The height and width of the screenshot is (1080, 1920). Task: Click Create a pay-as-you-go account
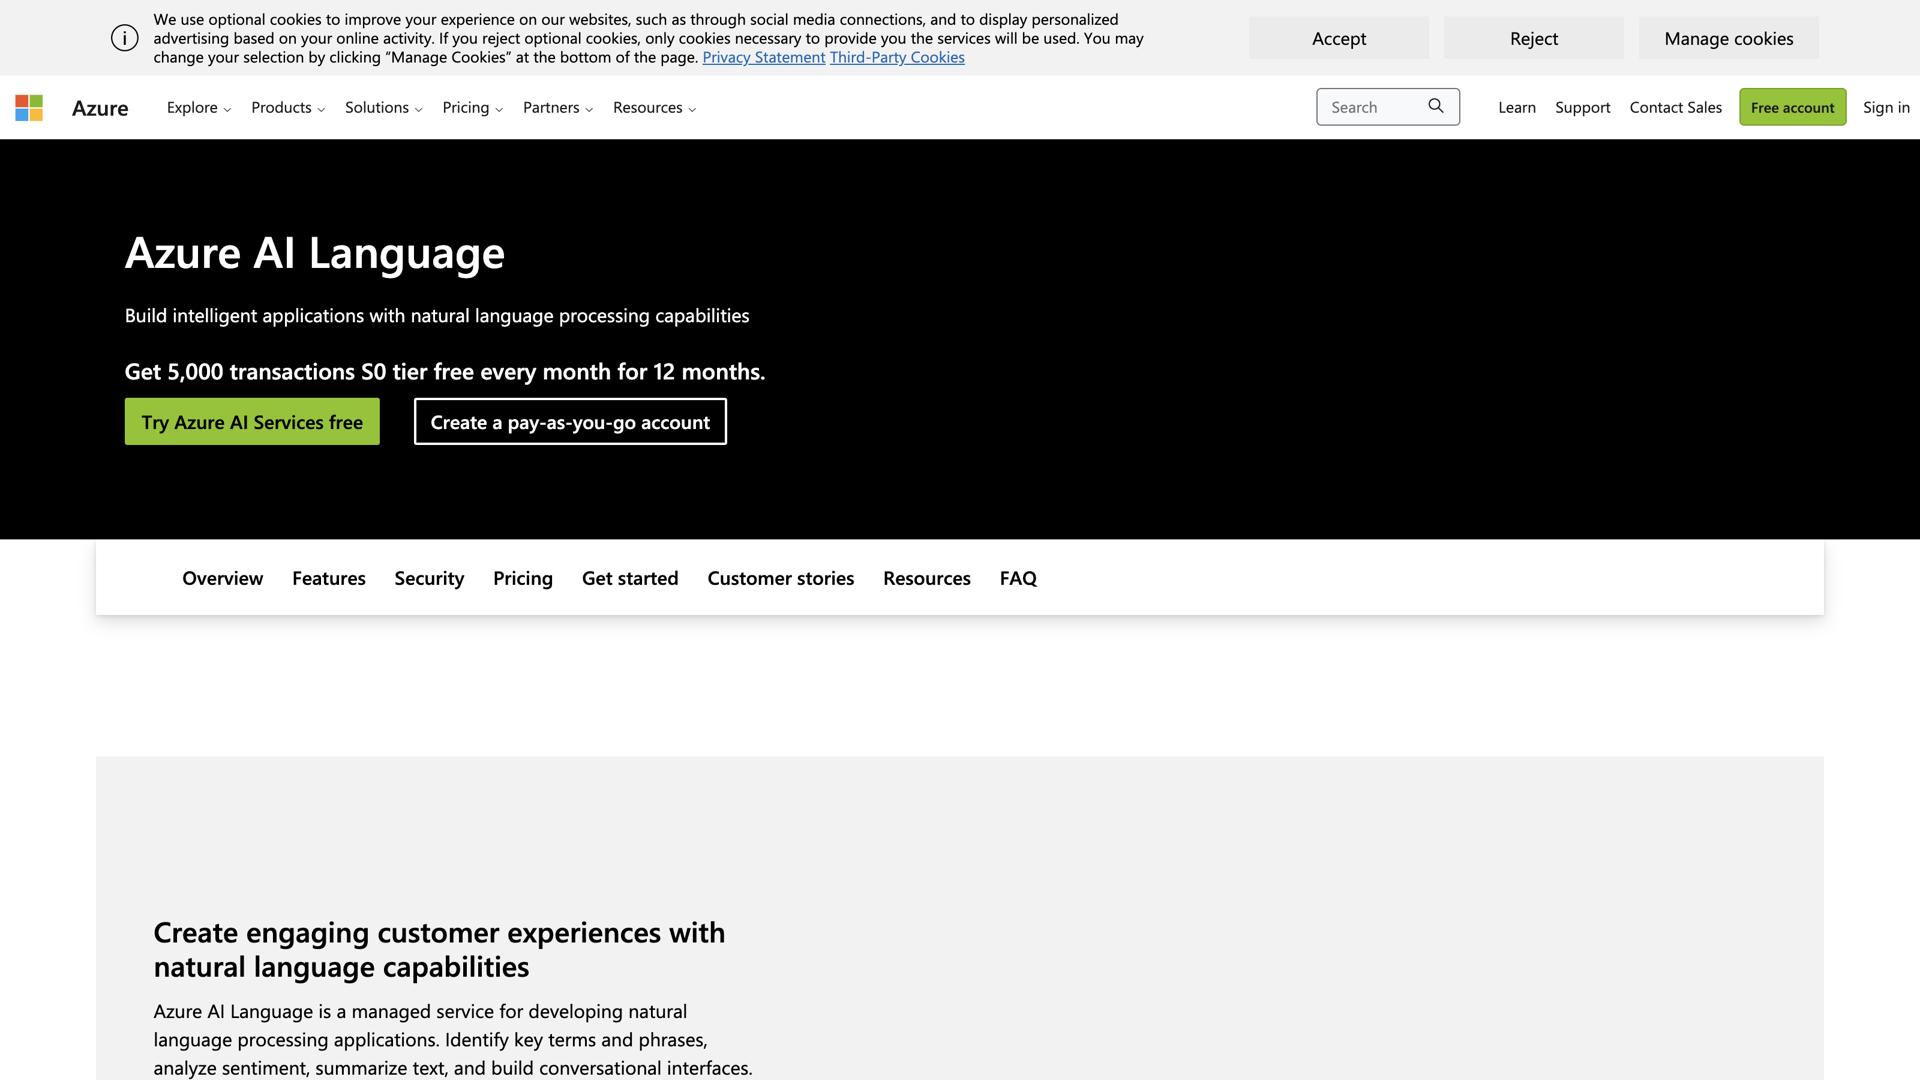click(x=569, y=421)
